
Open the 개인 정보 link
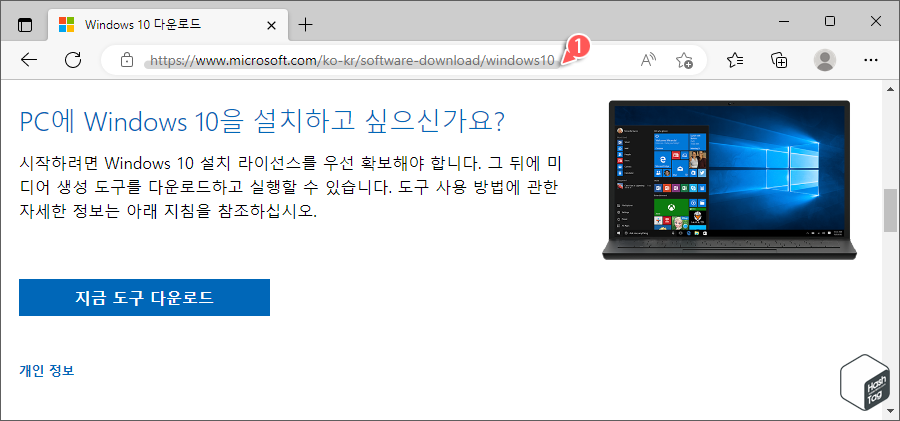click(x=47, y=370)
